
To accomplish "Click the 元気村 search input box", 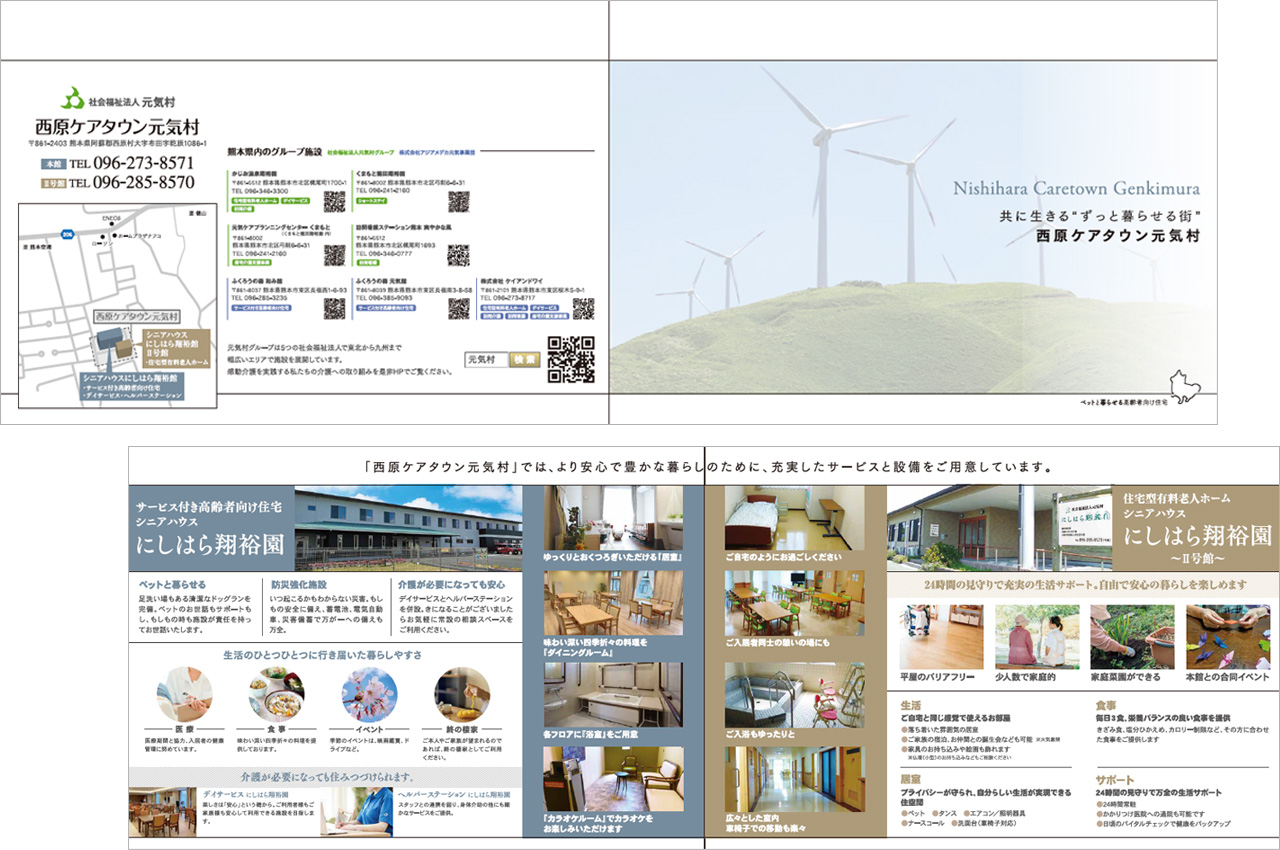I will click(487, 359).
